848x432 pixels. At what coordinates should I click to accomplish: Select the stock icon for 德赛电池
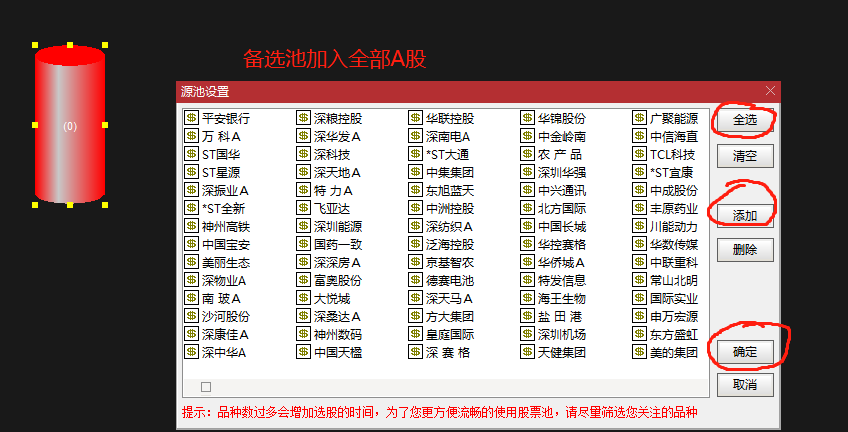click(x=415, y=280)
